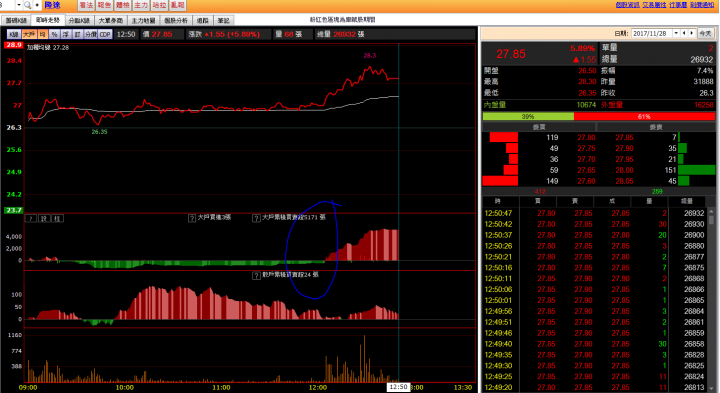This screenshot has width=720, height=393.
Task: Toggle the 浮 button in chart toolbar
Action: [66, 34]
